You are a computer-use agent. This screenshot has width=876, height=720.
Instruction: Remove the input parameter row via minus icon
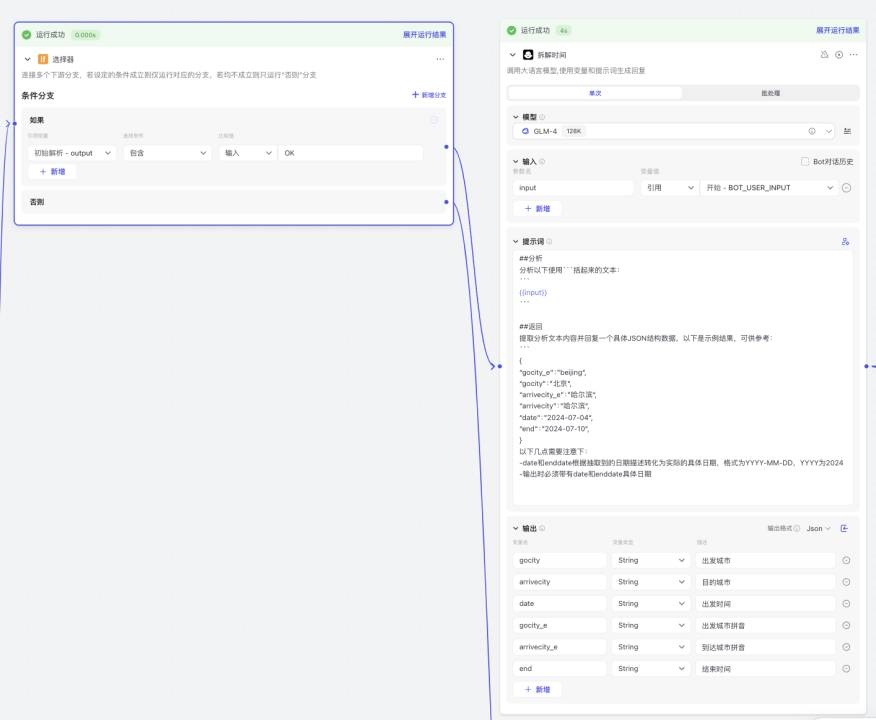click(846, 188)
